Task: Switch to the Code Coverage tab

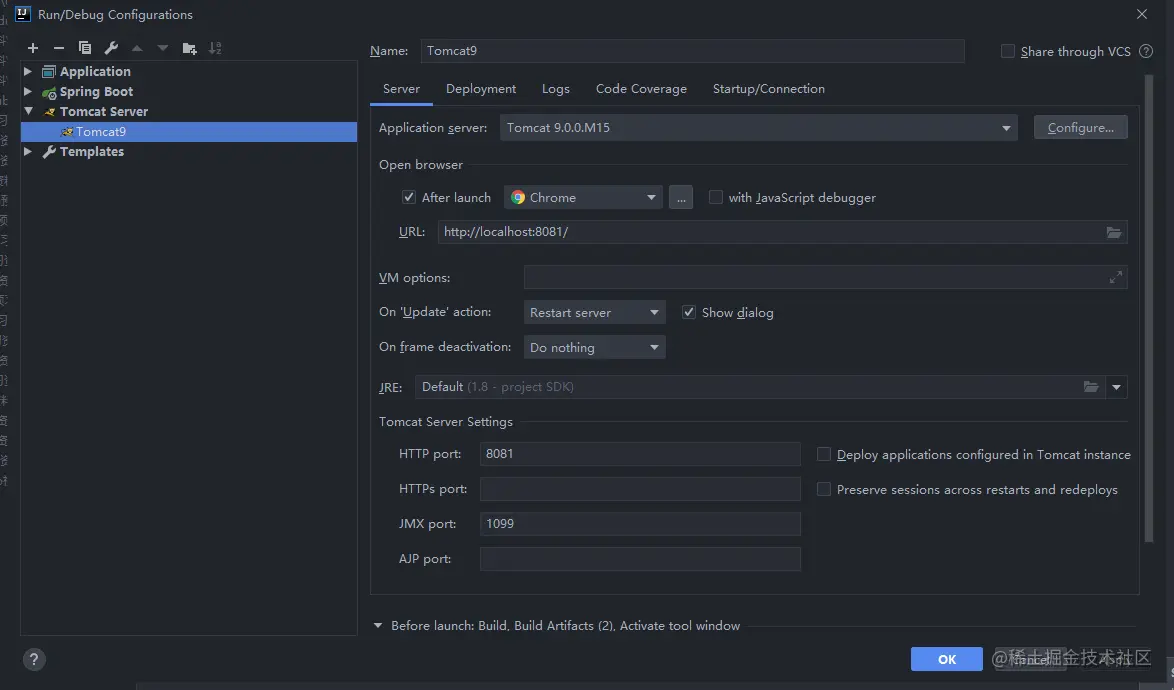Action: pos(641,89)
